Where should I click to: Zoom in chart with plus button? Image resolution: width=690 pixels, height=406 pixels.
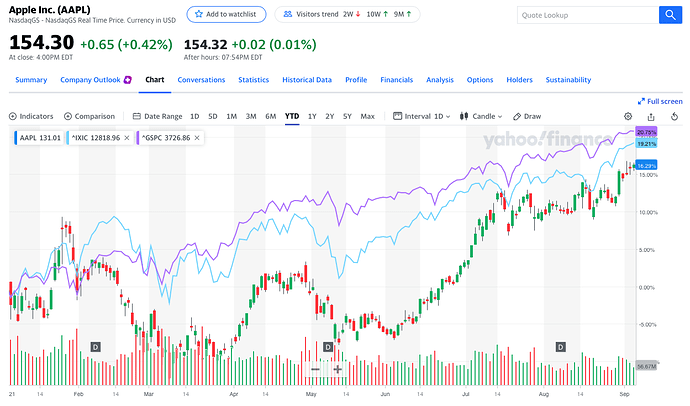coord(337,369)
